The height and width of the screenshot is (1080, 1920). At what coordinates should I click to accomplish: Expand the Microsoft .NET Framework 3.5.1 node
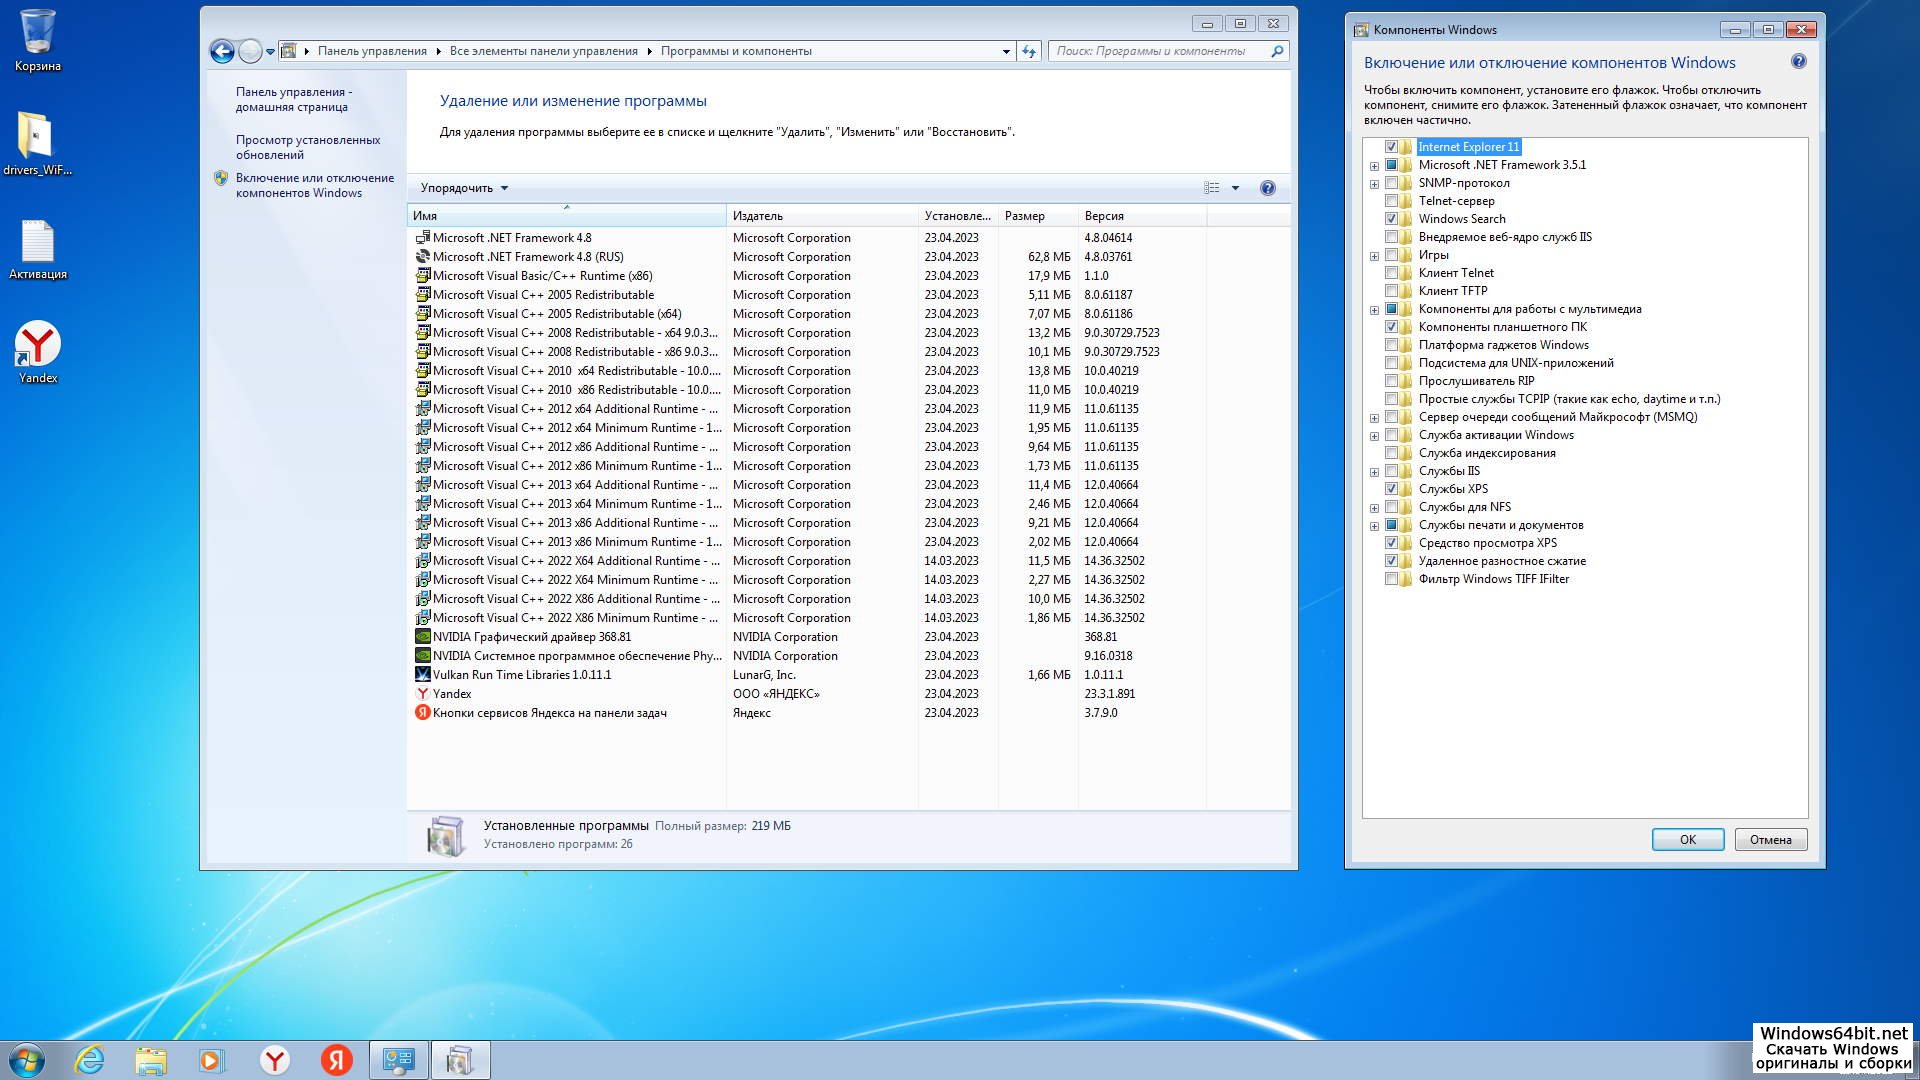click(1374, 166)
